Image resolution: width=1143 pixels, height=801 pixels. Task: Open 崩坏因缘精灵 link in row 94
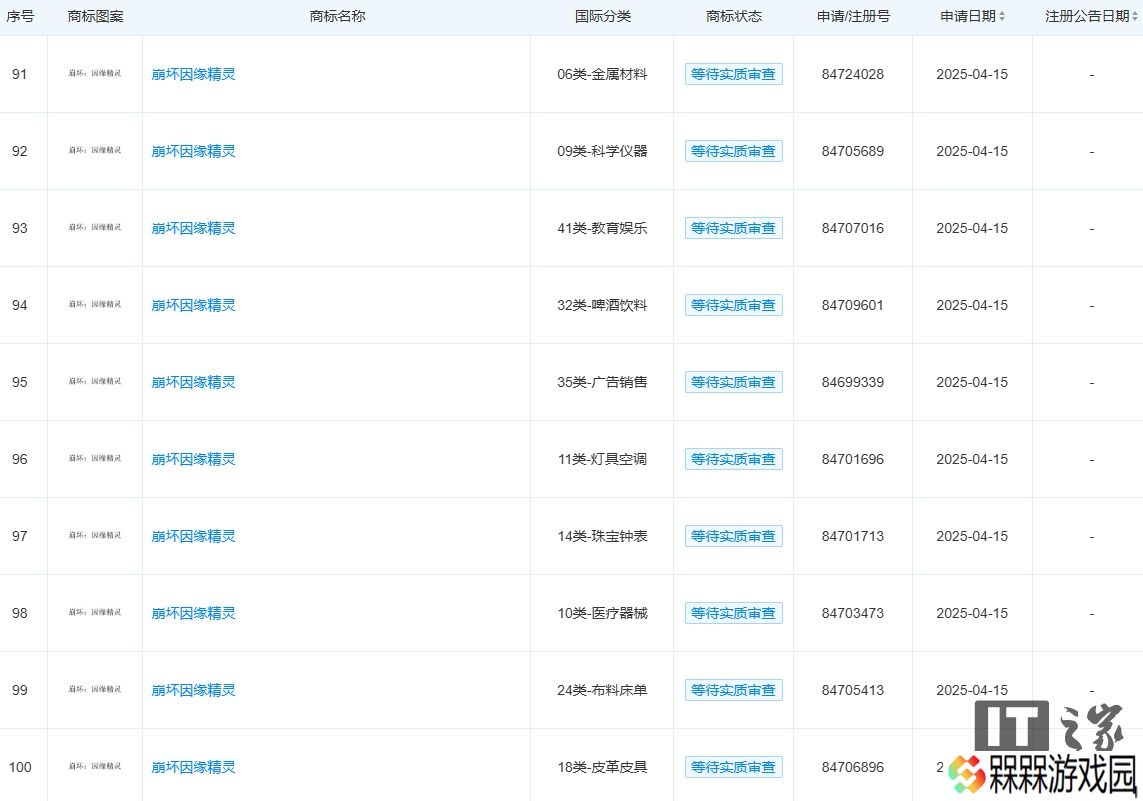(x=193, y=305)
